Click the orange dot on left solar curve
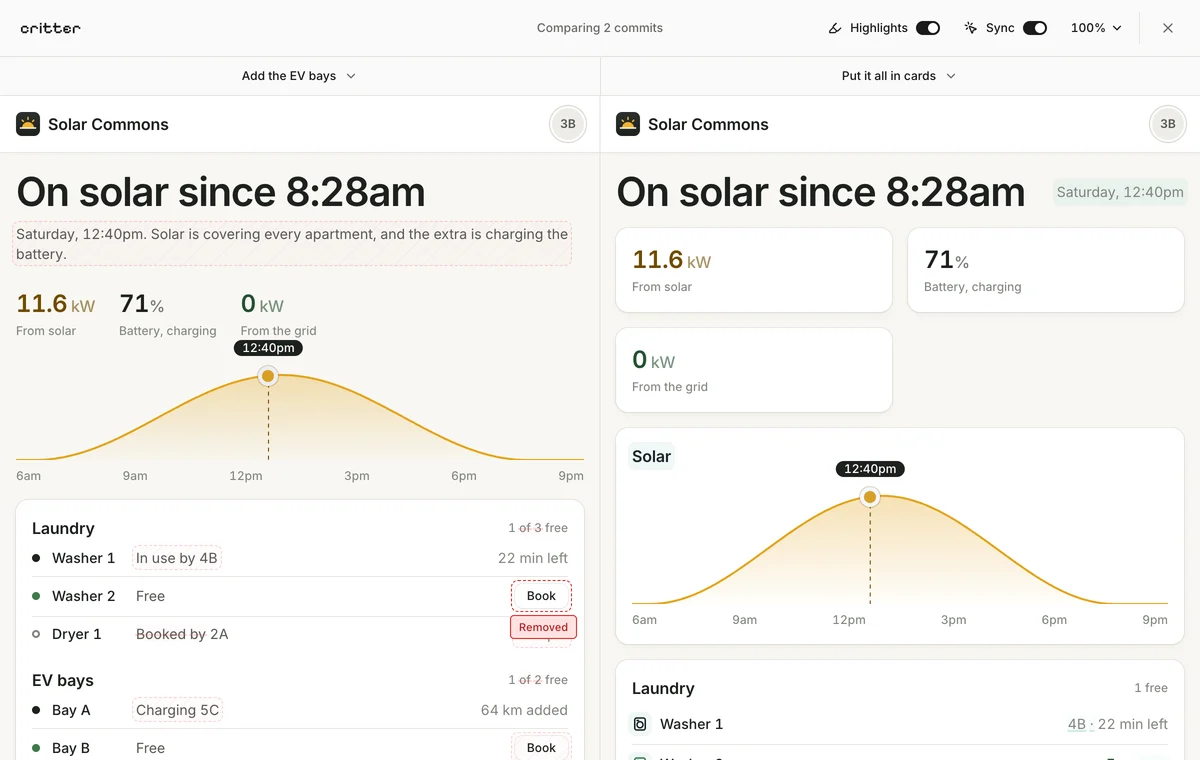 click(268, 376)
